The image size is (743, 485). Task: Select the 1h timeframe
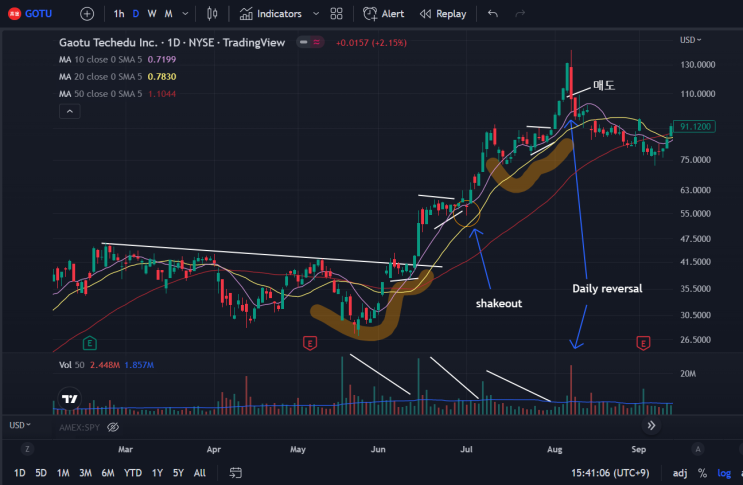point(118,14)
